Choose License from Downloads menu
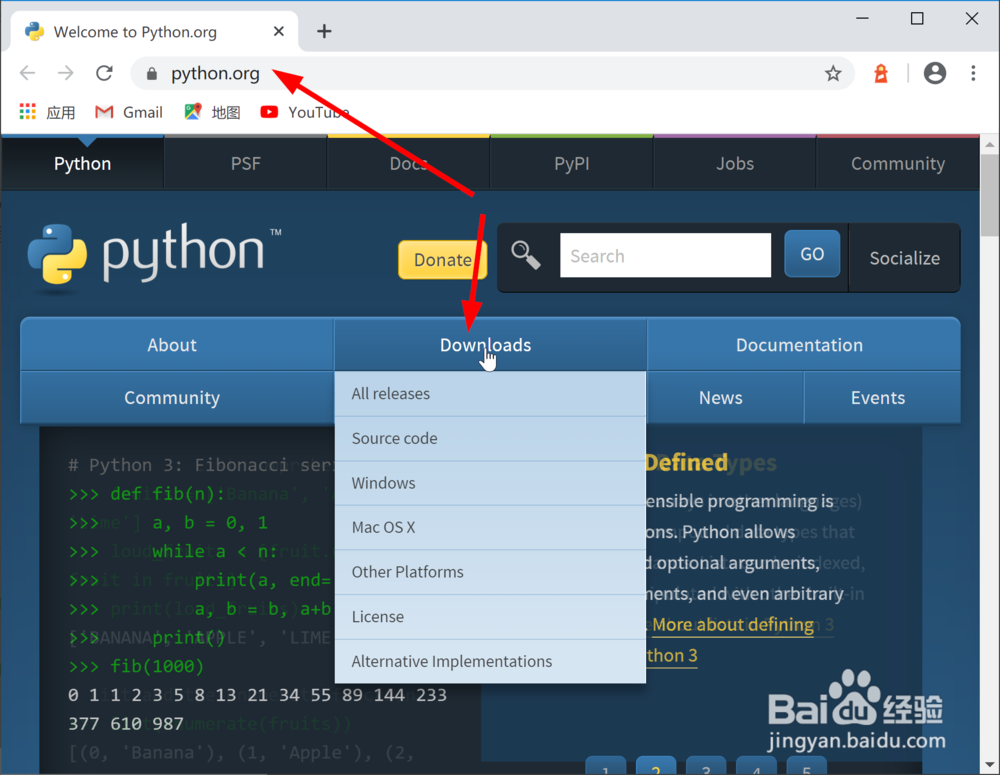This screenshot has width=1000, height=775. [x=490, y=617]
